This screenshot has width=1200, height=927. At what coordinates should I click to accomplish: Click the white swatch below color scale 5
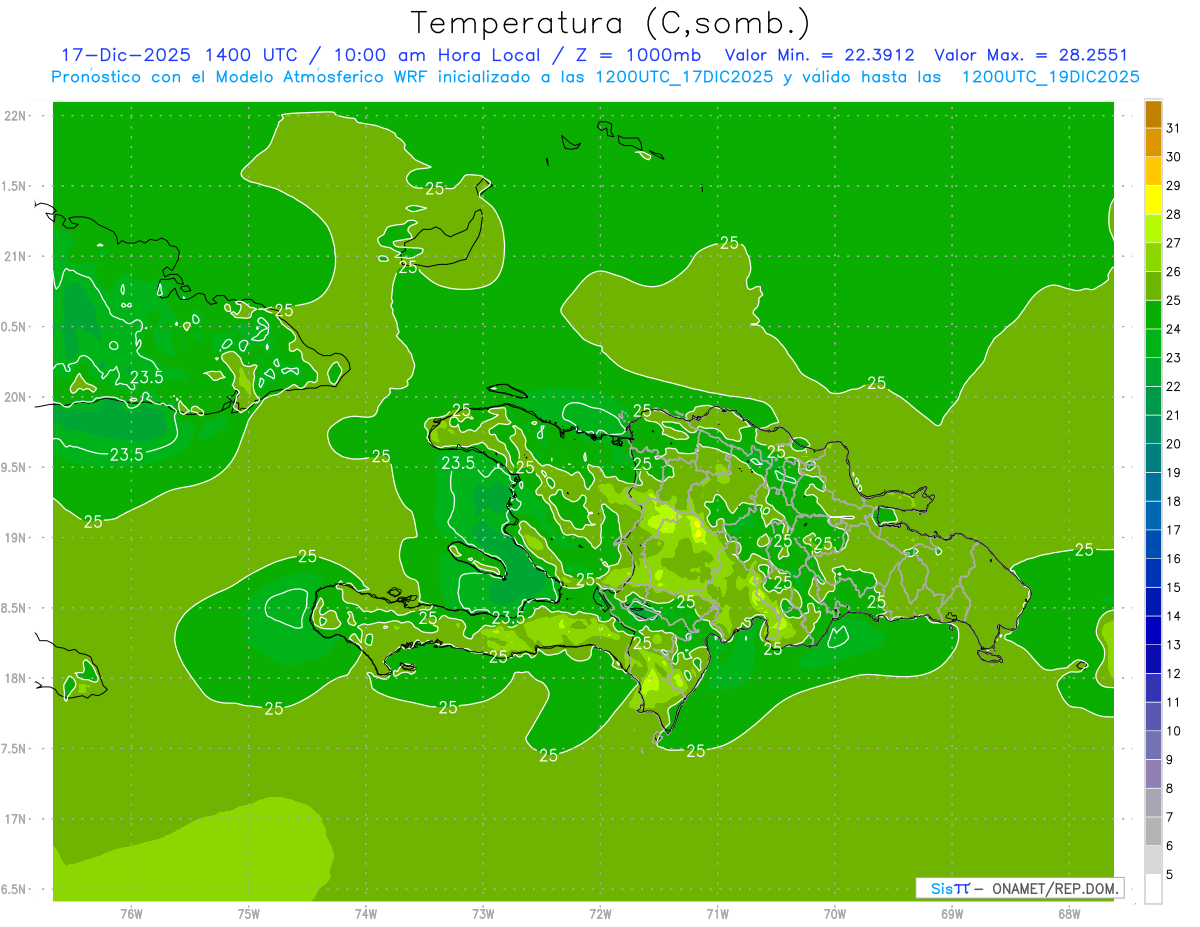pos(1153,889)
